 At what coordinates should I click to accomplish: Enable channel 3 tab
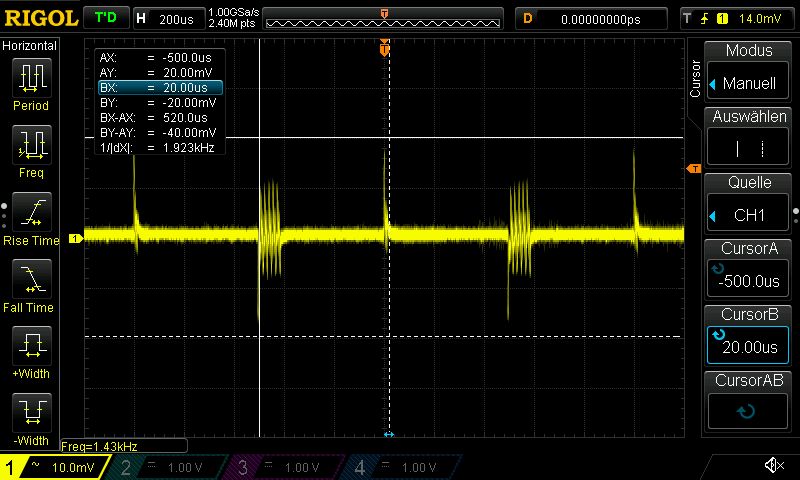(x=285, y=467)
